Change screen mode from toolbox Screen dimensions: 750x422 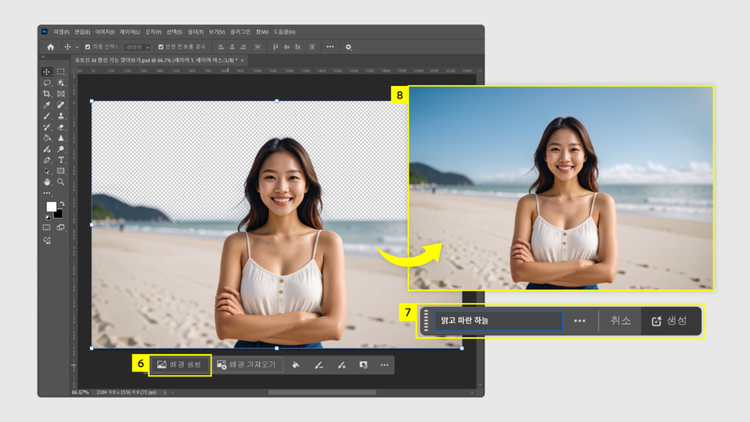point(61,228)
